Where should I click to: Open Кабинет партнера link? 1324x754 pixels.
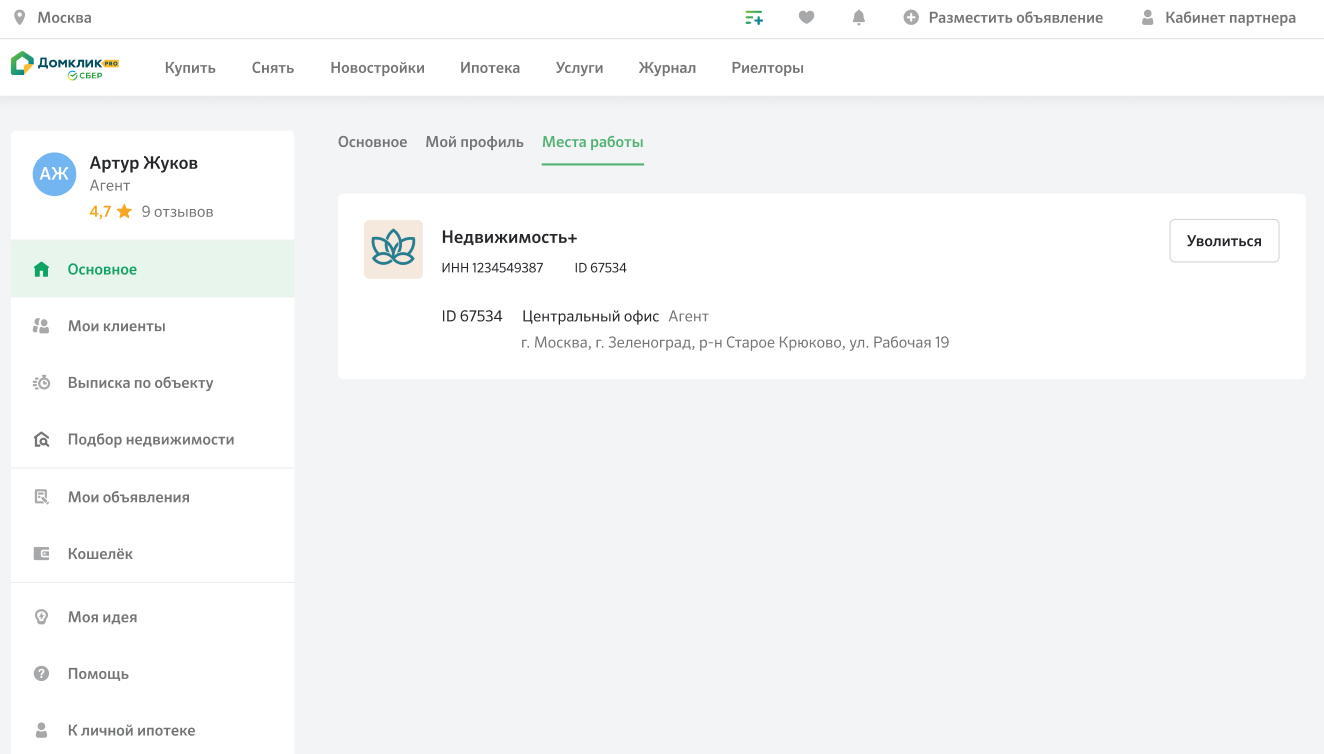click(x=1230, y=18)
